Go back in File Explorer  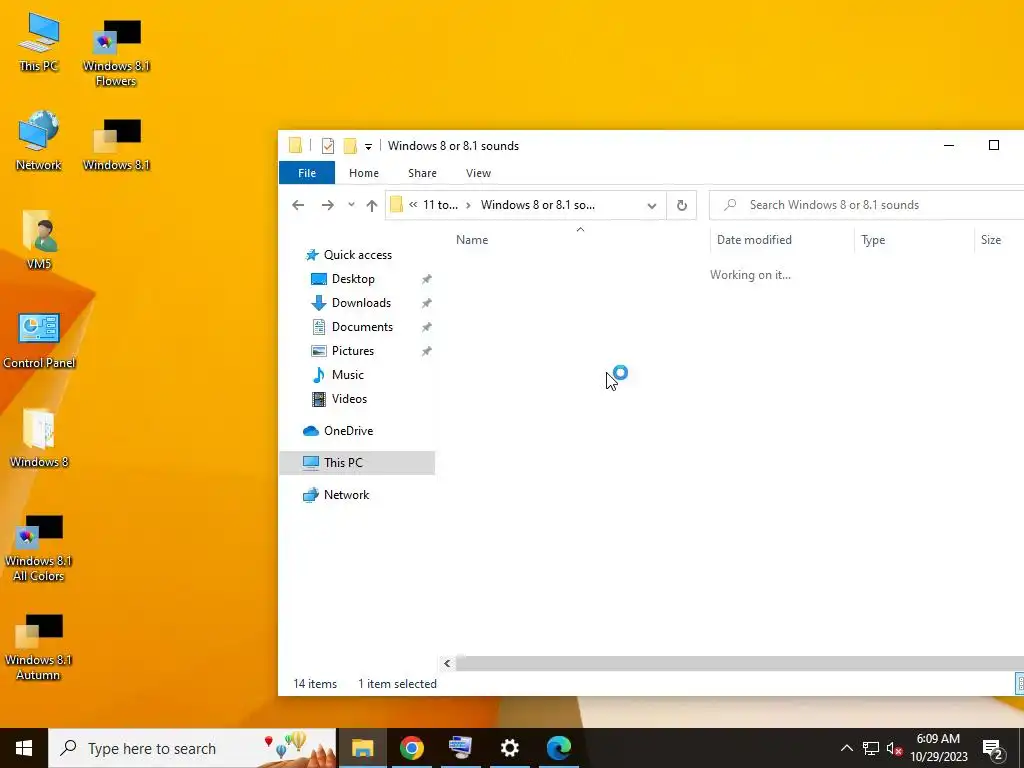click(298, 205)
